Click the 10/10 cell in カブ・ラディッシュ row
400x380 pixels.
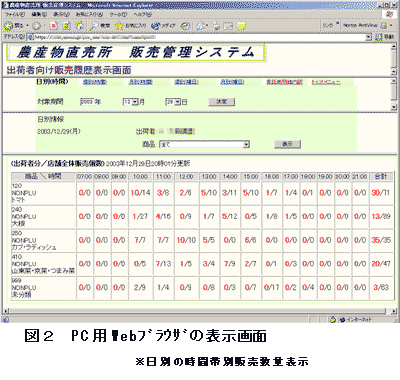(x=186, y=240)
